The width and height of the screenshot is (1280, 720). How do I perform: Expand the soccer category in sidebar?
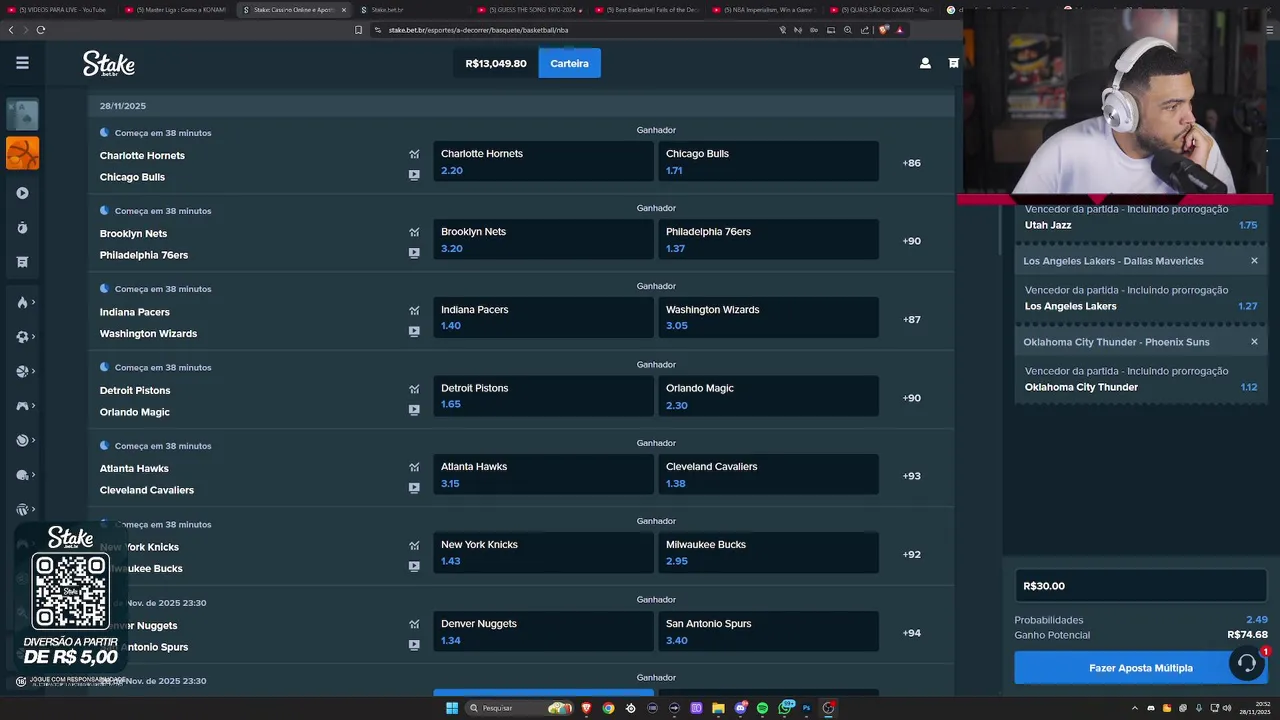[26, 337]
